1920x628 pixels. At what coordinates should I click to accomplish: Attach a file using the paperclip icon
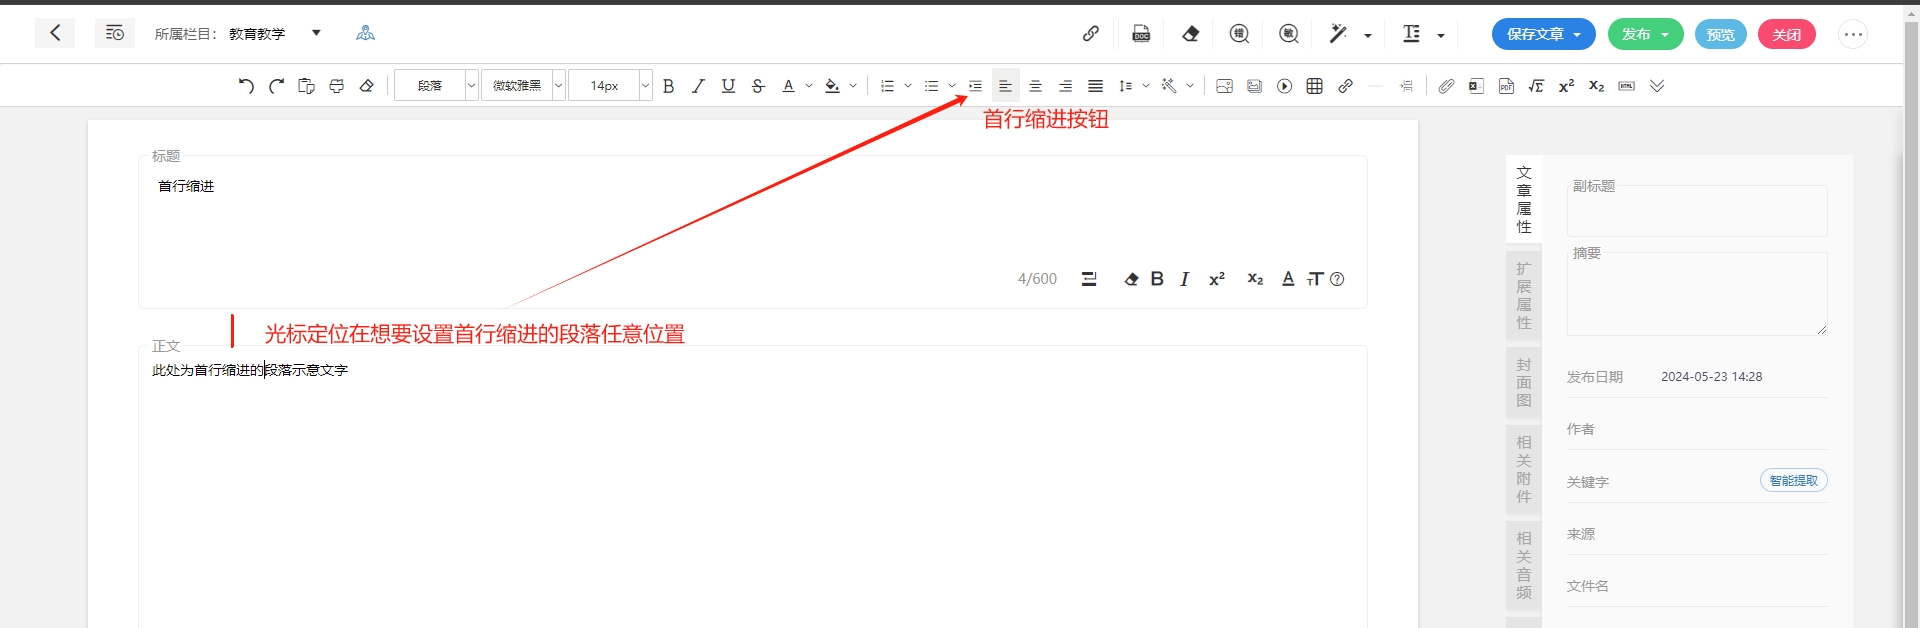(1446, 86)
